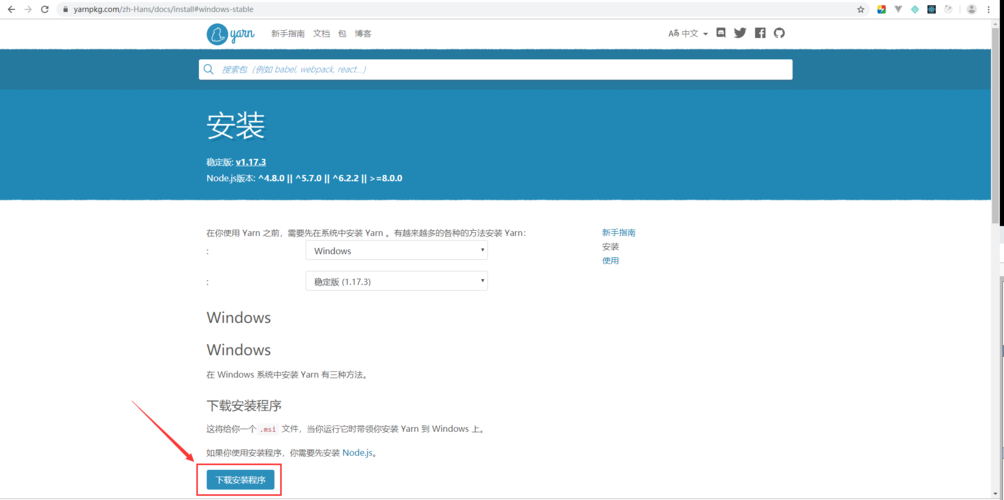Viewport: 1004px width, 500px height.
Task: Click the .msi inline code text
Action: click(268, 429)
